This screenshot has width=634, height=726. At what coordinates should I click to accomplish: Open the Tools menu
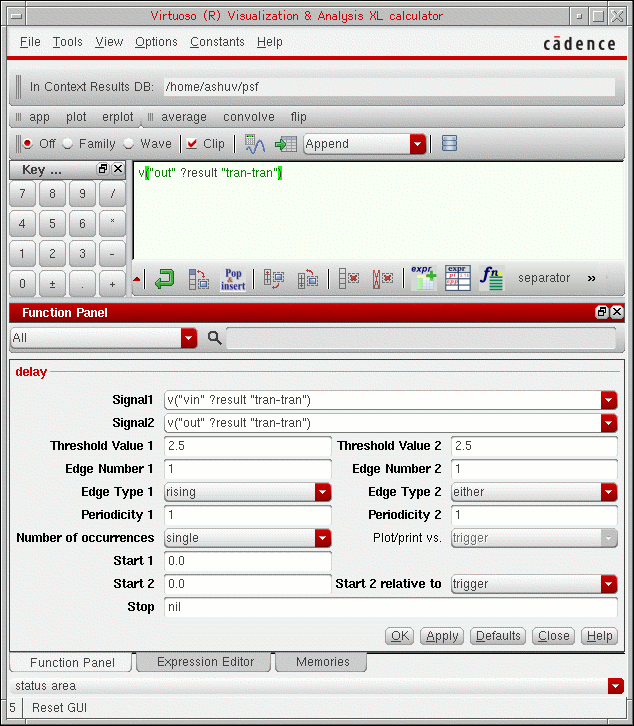click(x=68, y=42)
